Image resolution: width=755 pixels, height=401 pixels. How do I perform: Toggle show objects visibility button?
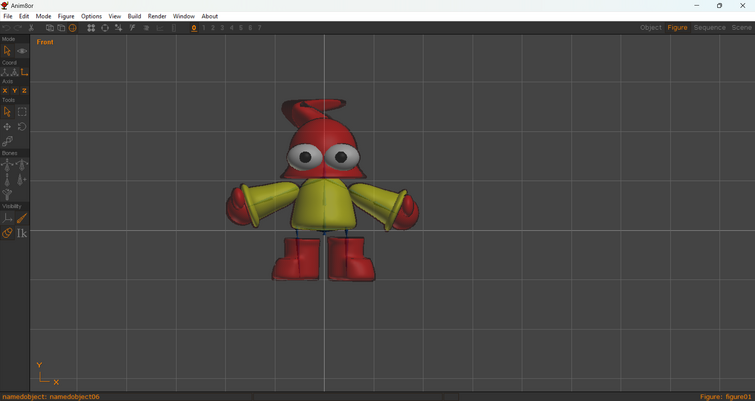click(7, 233)
